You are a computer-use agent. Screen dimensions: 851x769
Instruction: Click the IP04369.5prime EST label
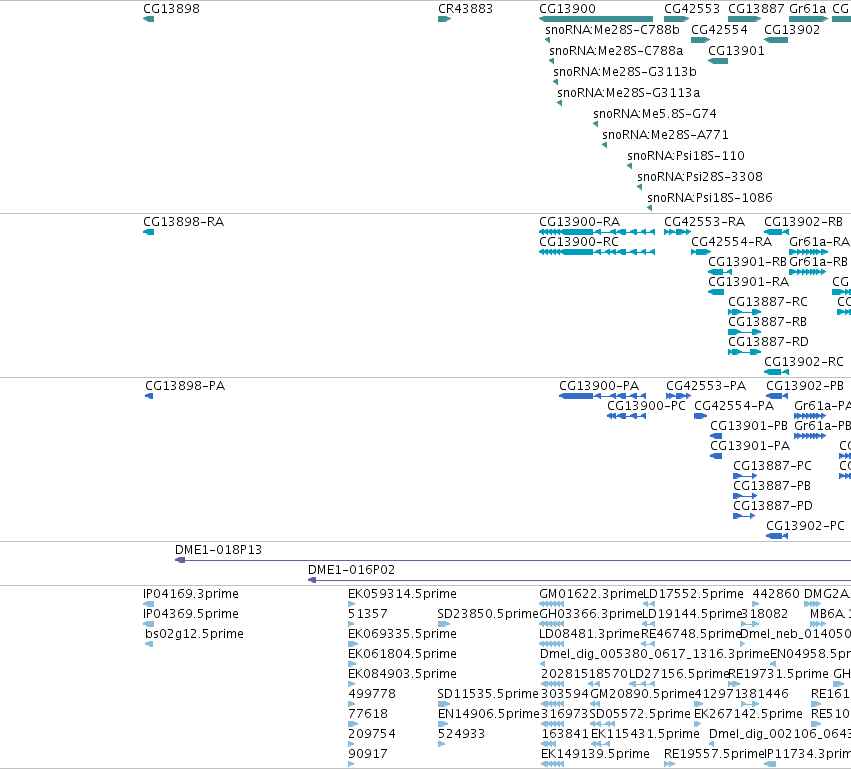click(191, 614)
